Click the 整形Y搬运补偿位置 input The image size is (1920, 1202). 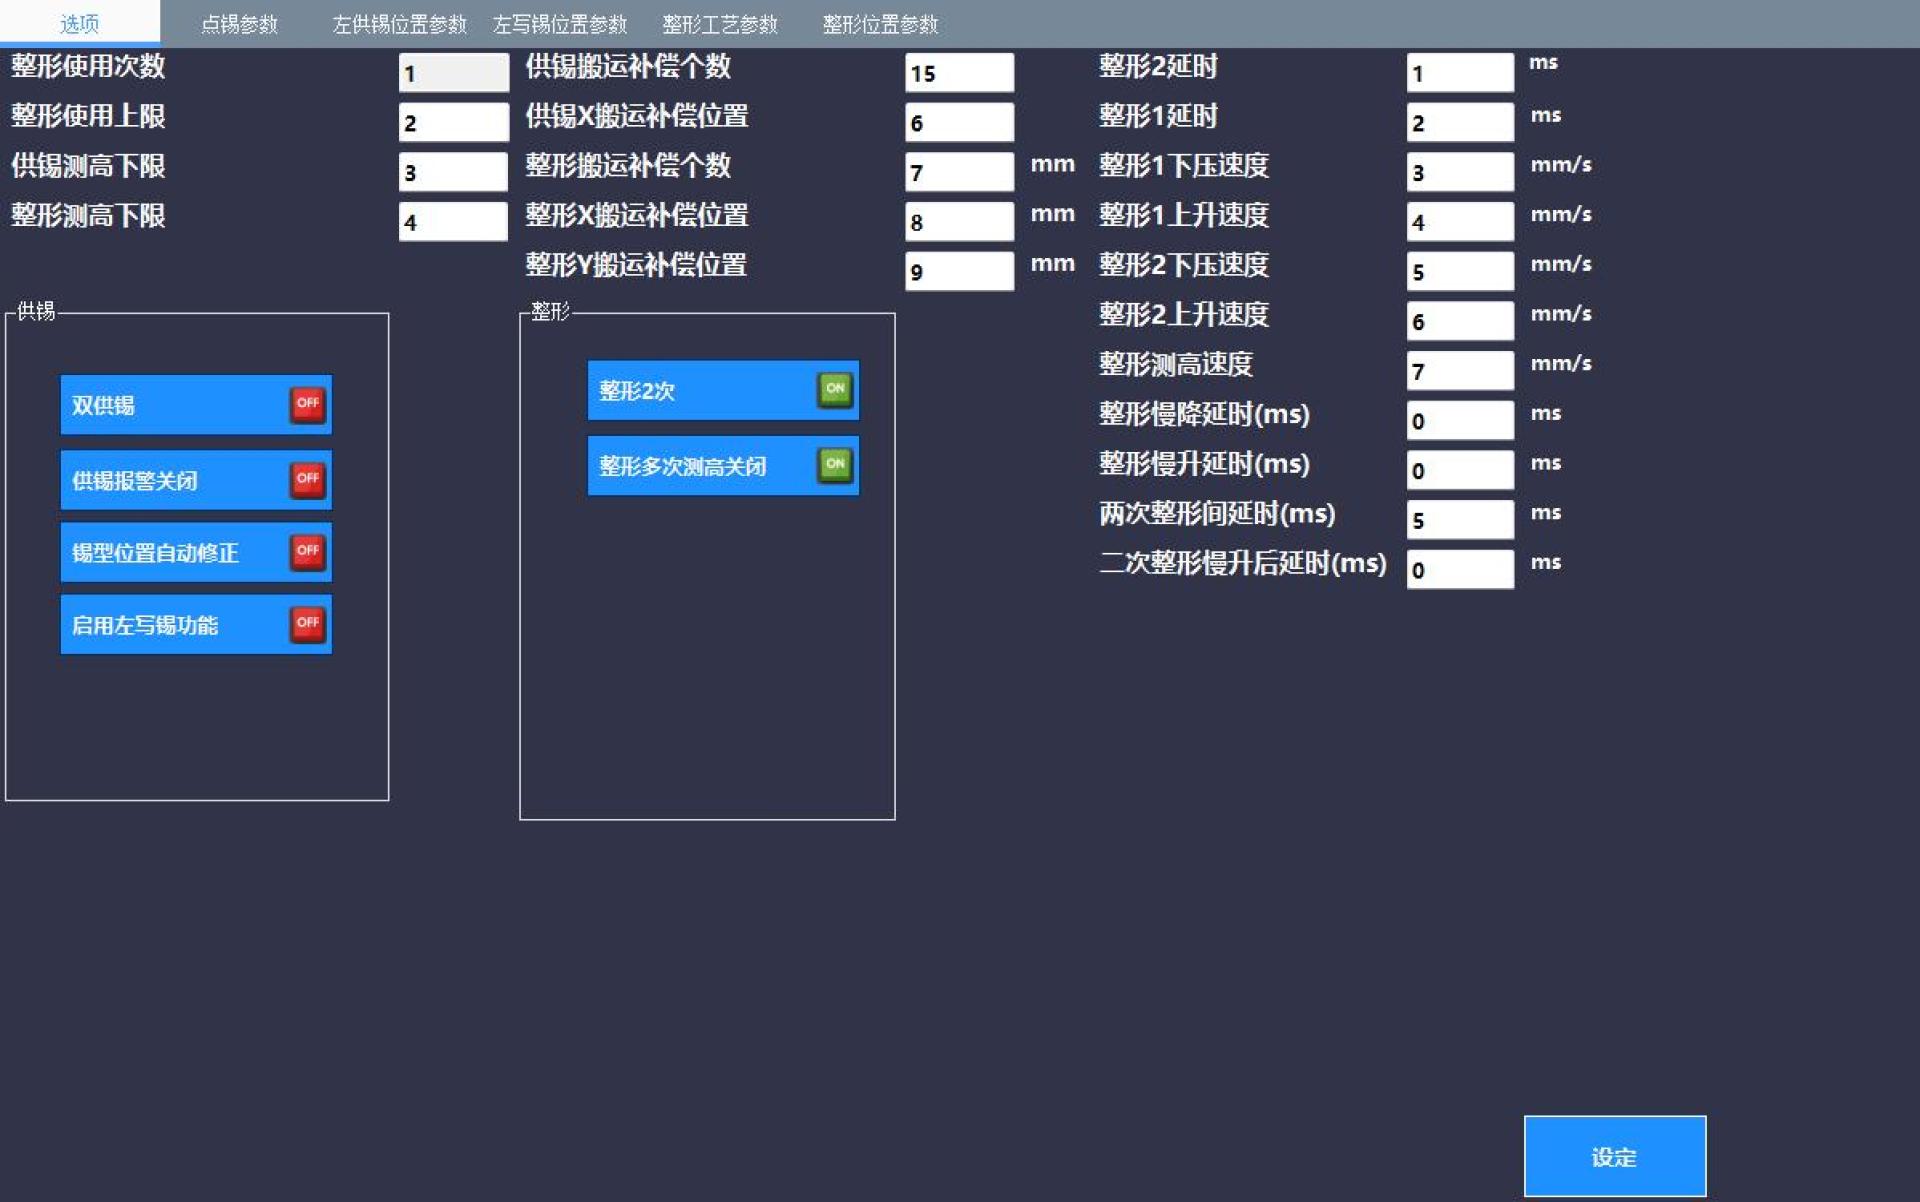(959, 271)
